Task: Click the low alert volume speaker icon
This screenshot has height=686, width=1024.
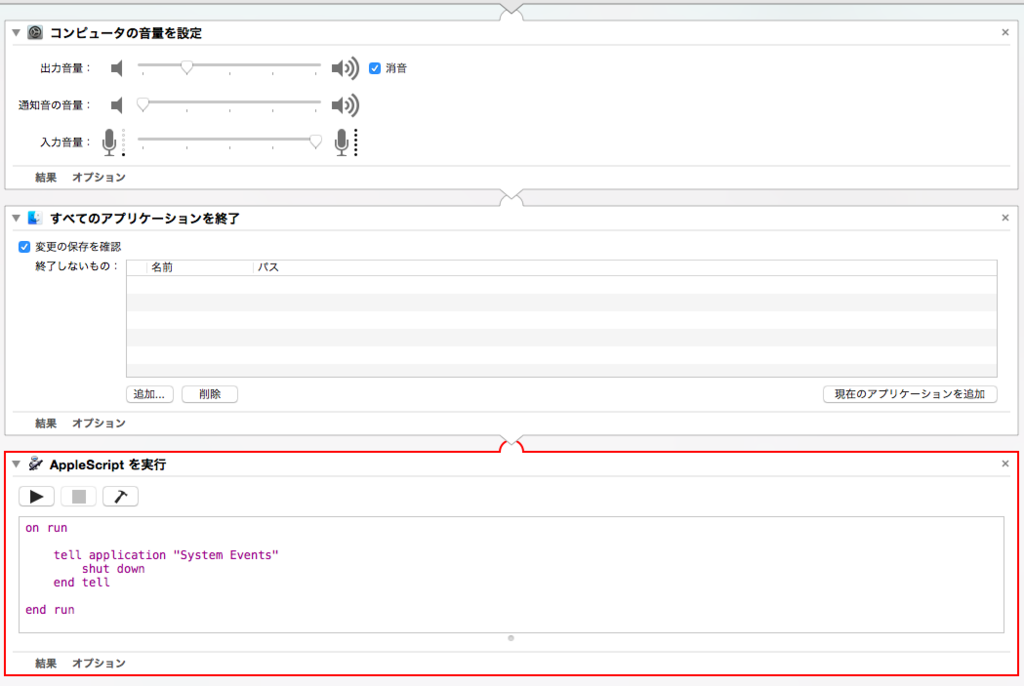Action: tap(117, 105)
